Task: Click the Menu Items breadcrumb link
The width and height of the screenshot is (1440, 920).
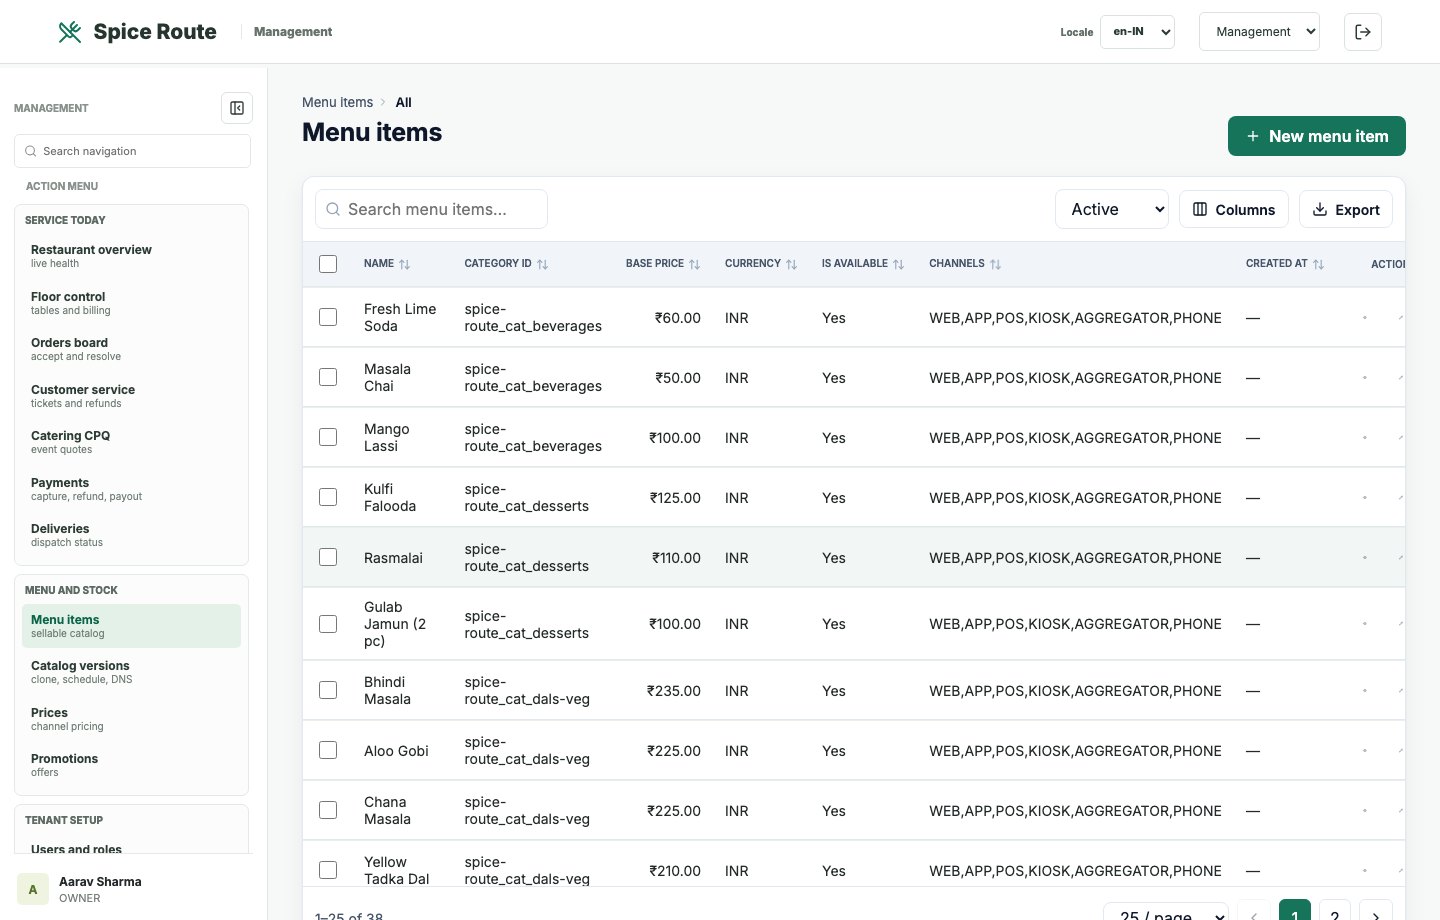Action: click(x=337, y=102)
